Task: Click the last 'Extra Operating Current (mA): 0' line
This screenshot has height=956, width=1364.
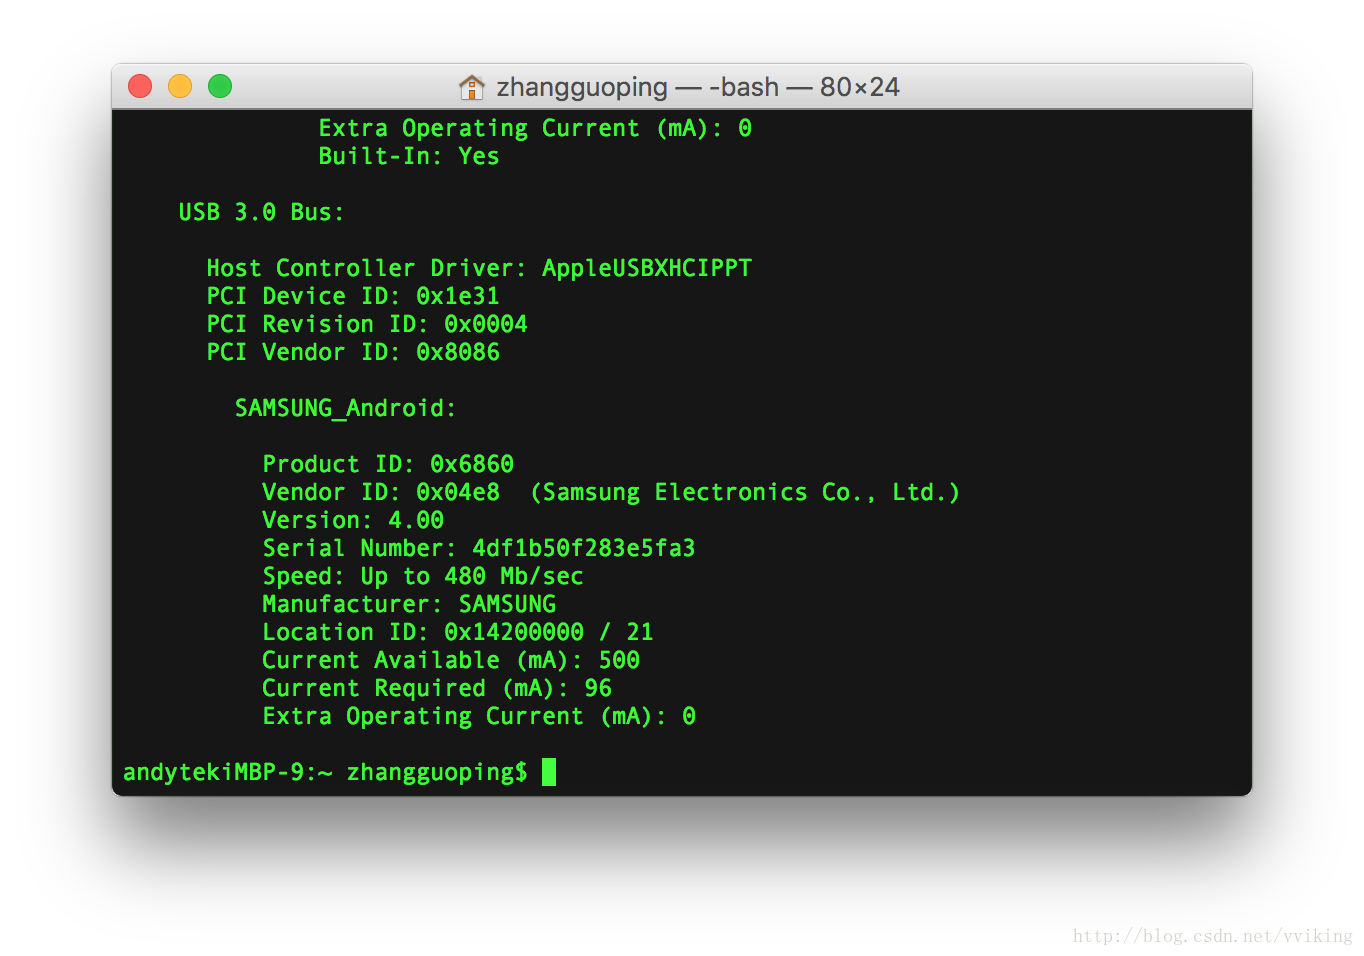Action: pyautogui.click(x=479, y=716)
